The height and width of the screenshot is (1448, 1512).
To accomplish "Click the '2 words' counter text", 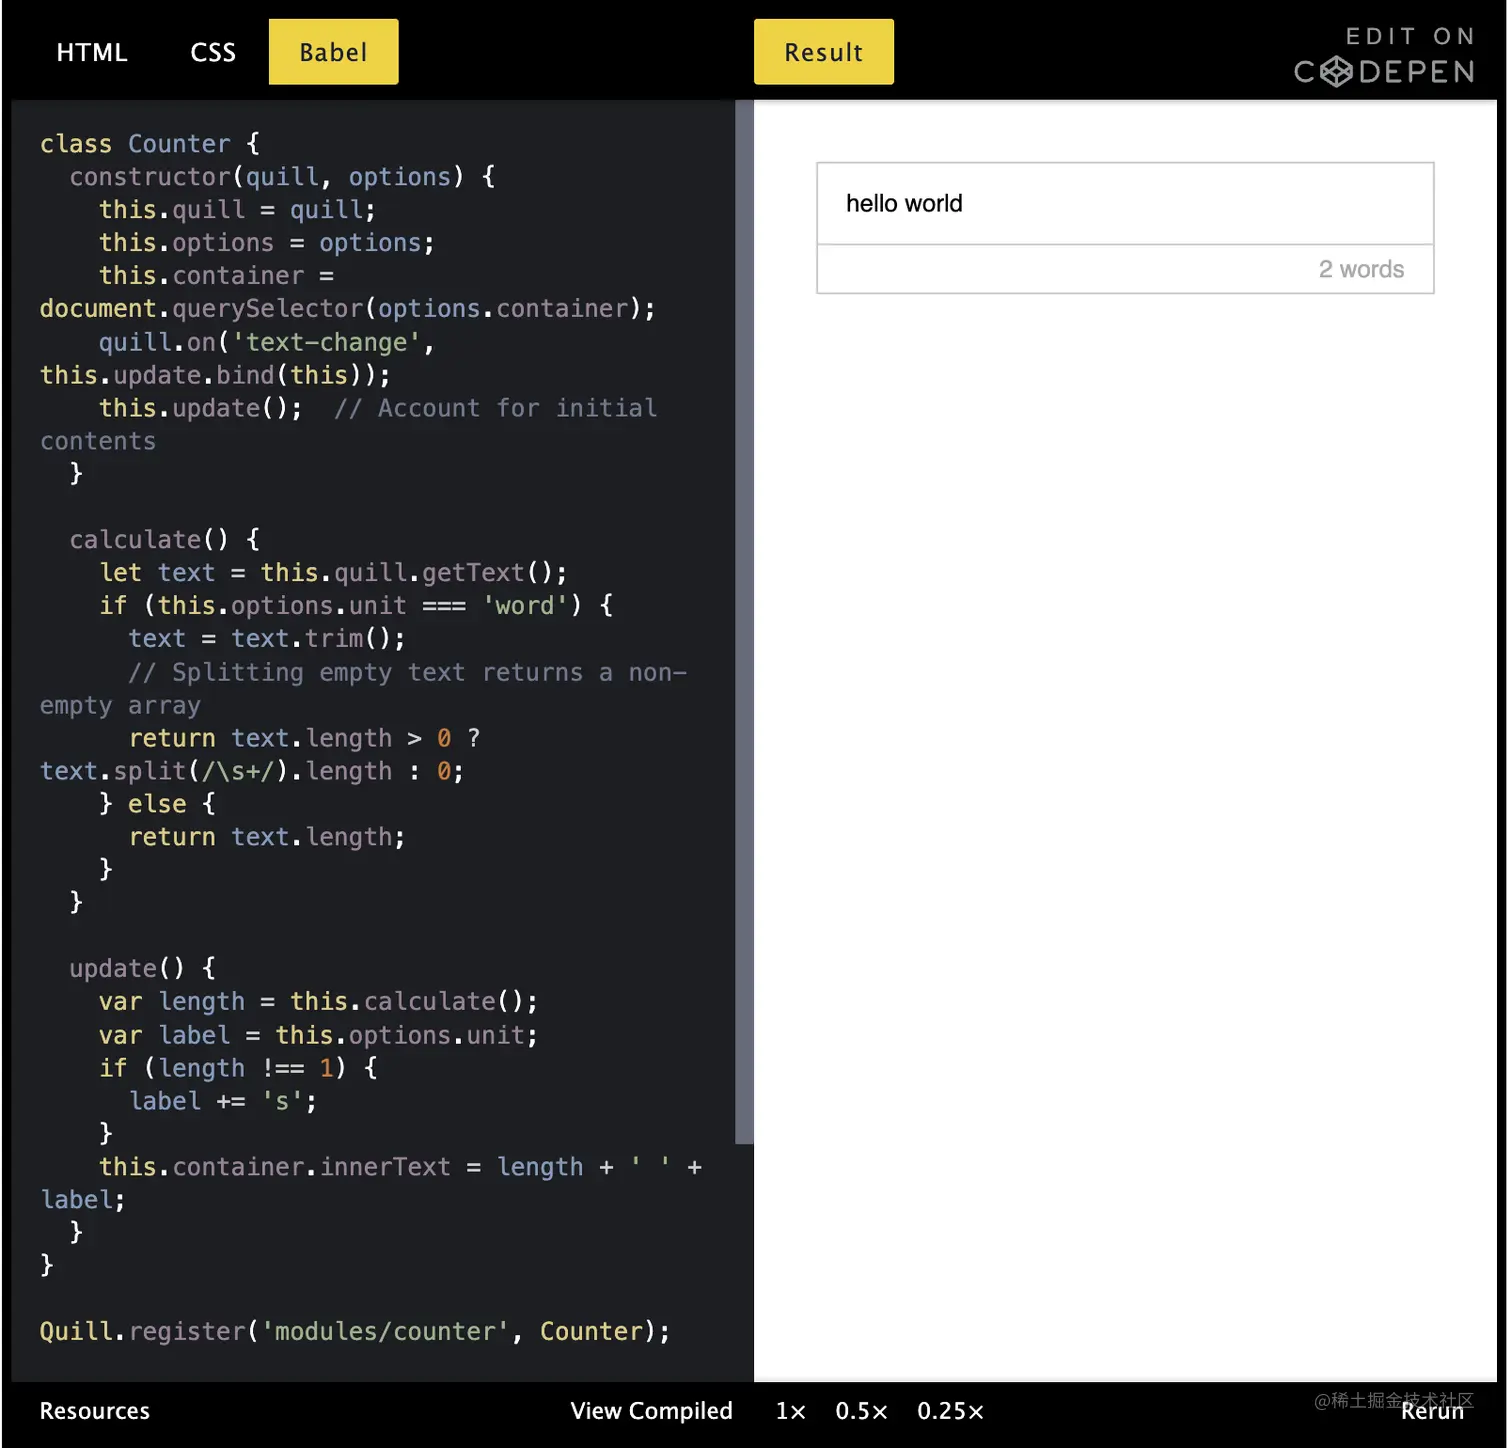I will 1361,269.
